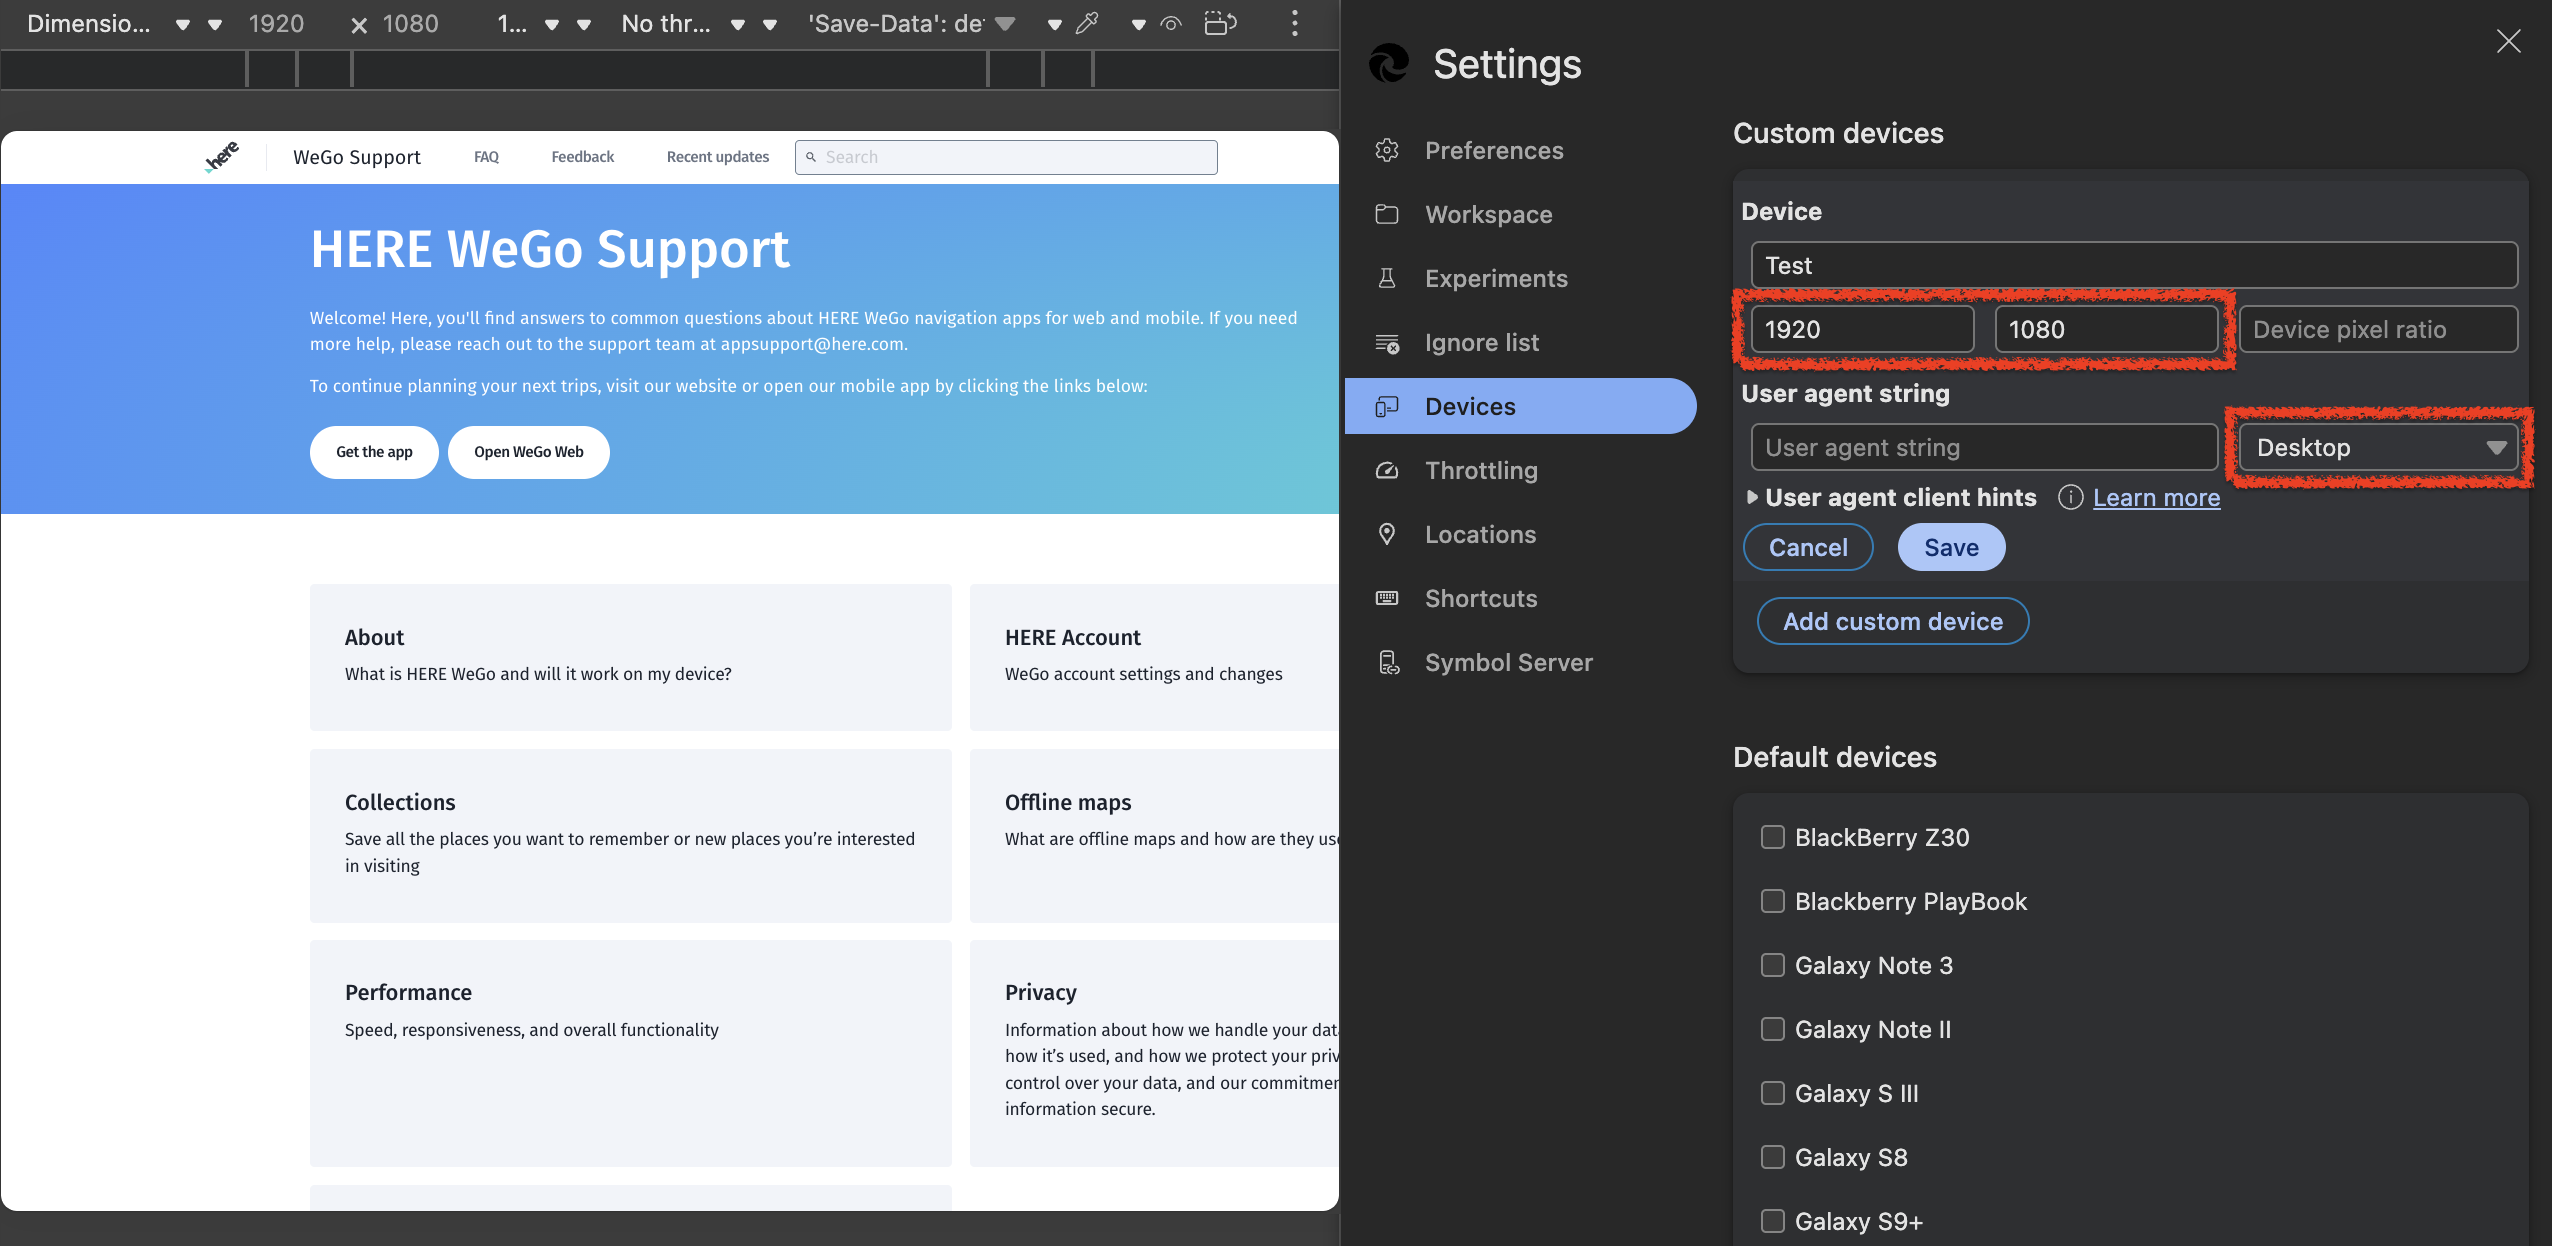Check the Galaxy S9+ checkbox
This screenshot has width=2552, height=1246.
(x=1773, y=1221)
